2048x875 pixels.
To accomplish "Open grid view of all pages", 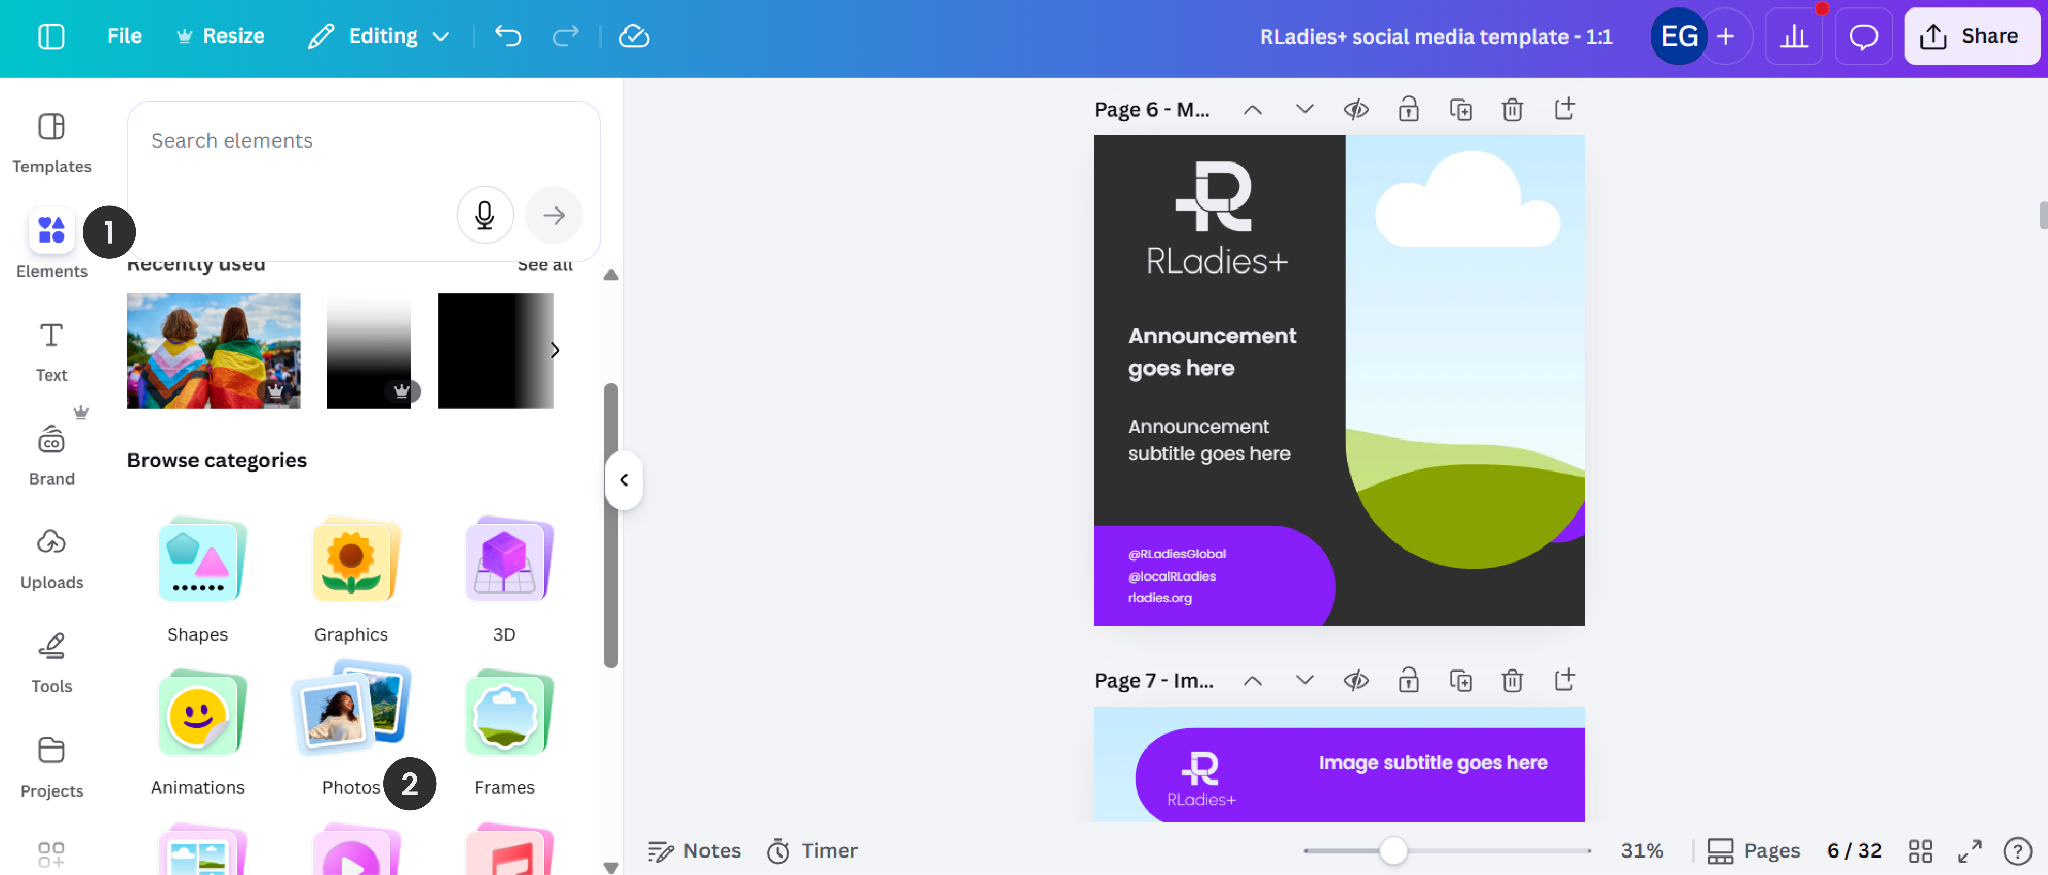I will click(x=1920, y=851).
